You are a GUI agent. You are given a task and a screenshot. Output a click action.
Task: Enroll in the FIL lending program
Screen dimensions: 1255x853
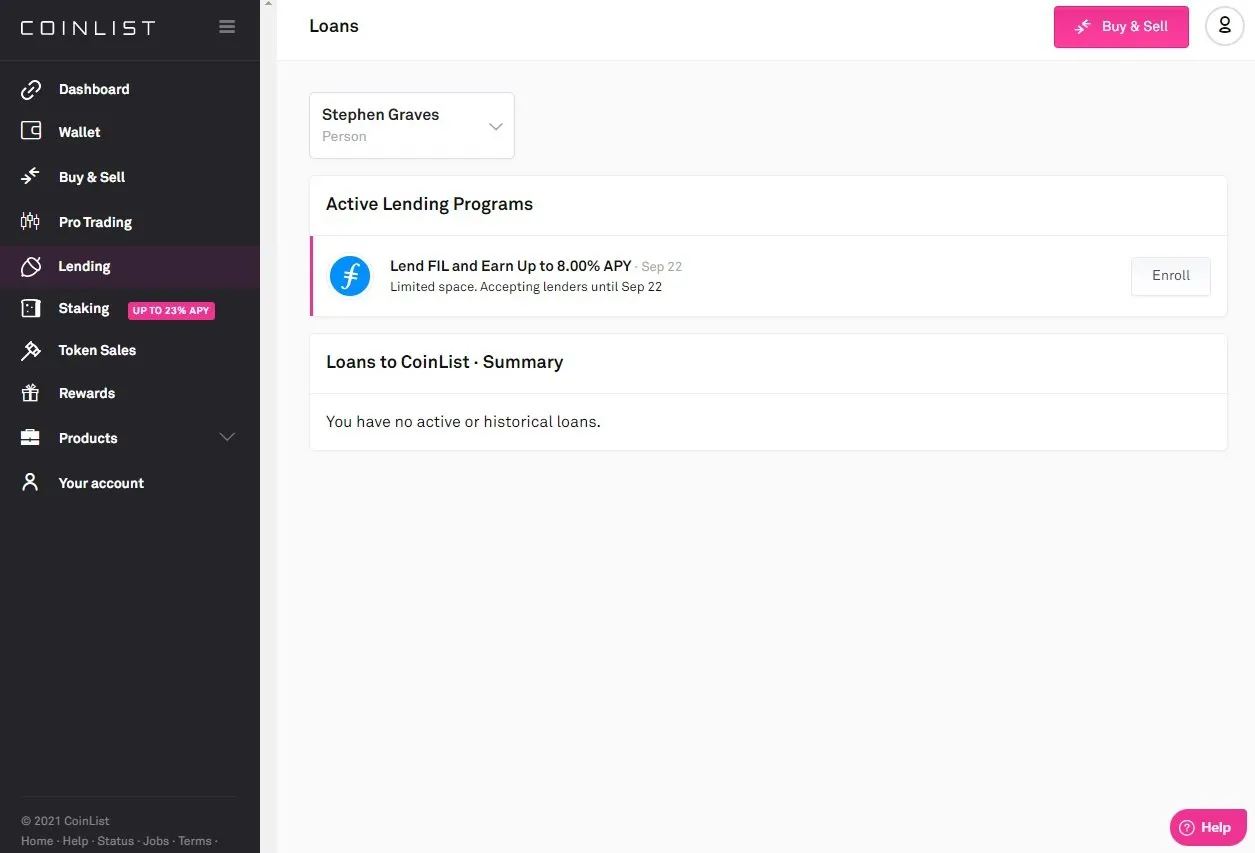coord(1171,276)
